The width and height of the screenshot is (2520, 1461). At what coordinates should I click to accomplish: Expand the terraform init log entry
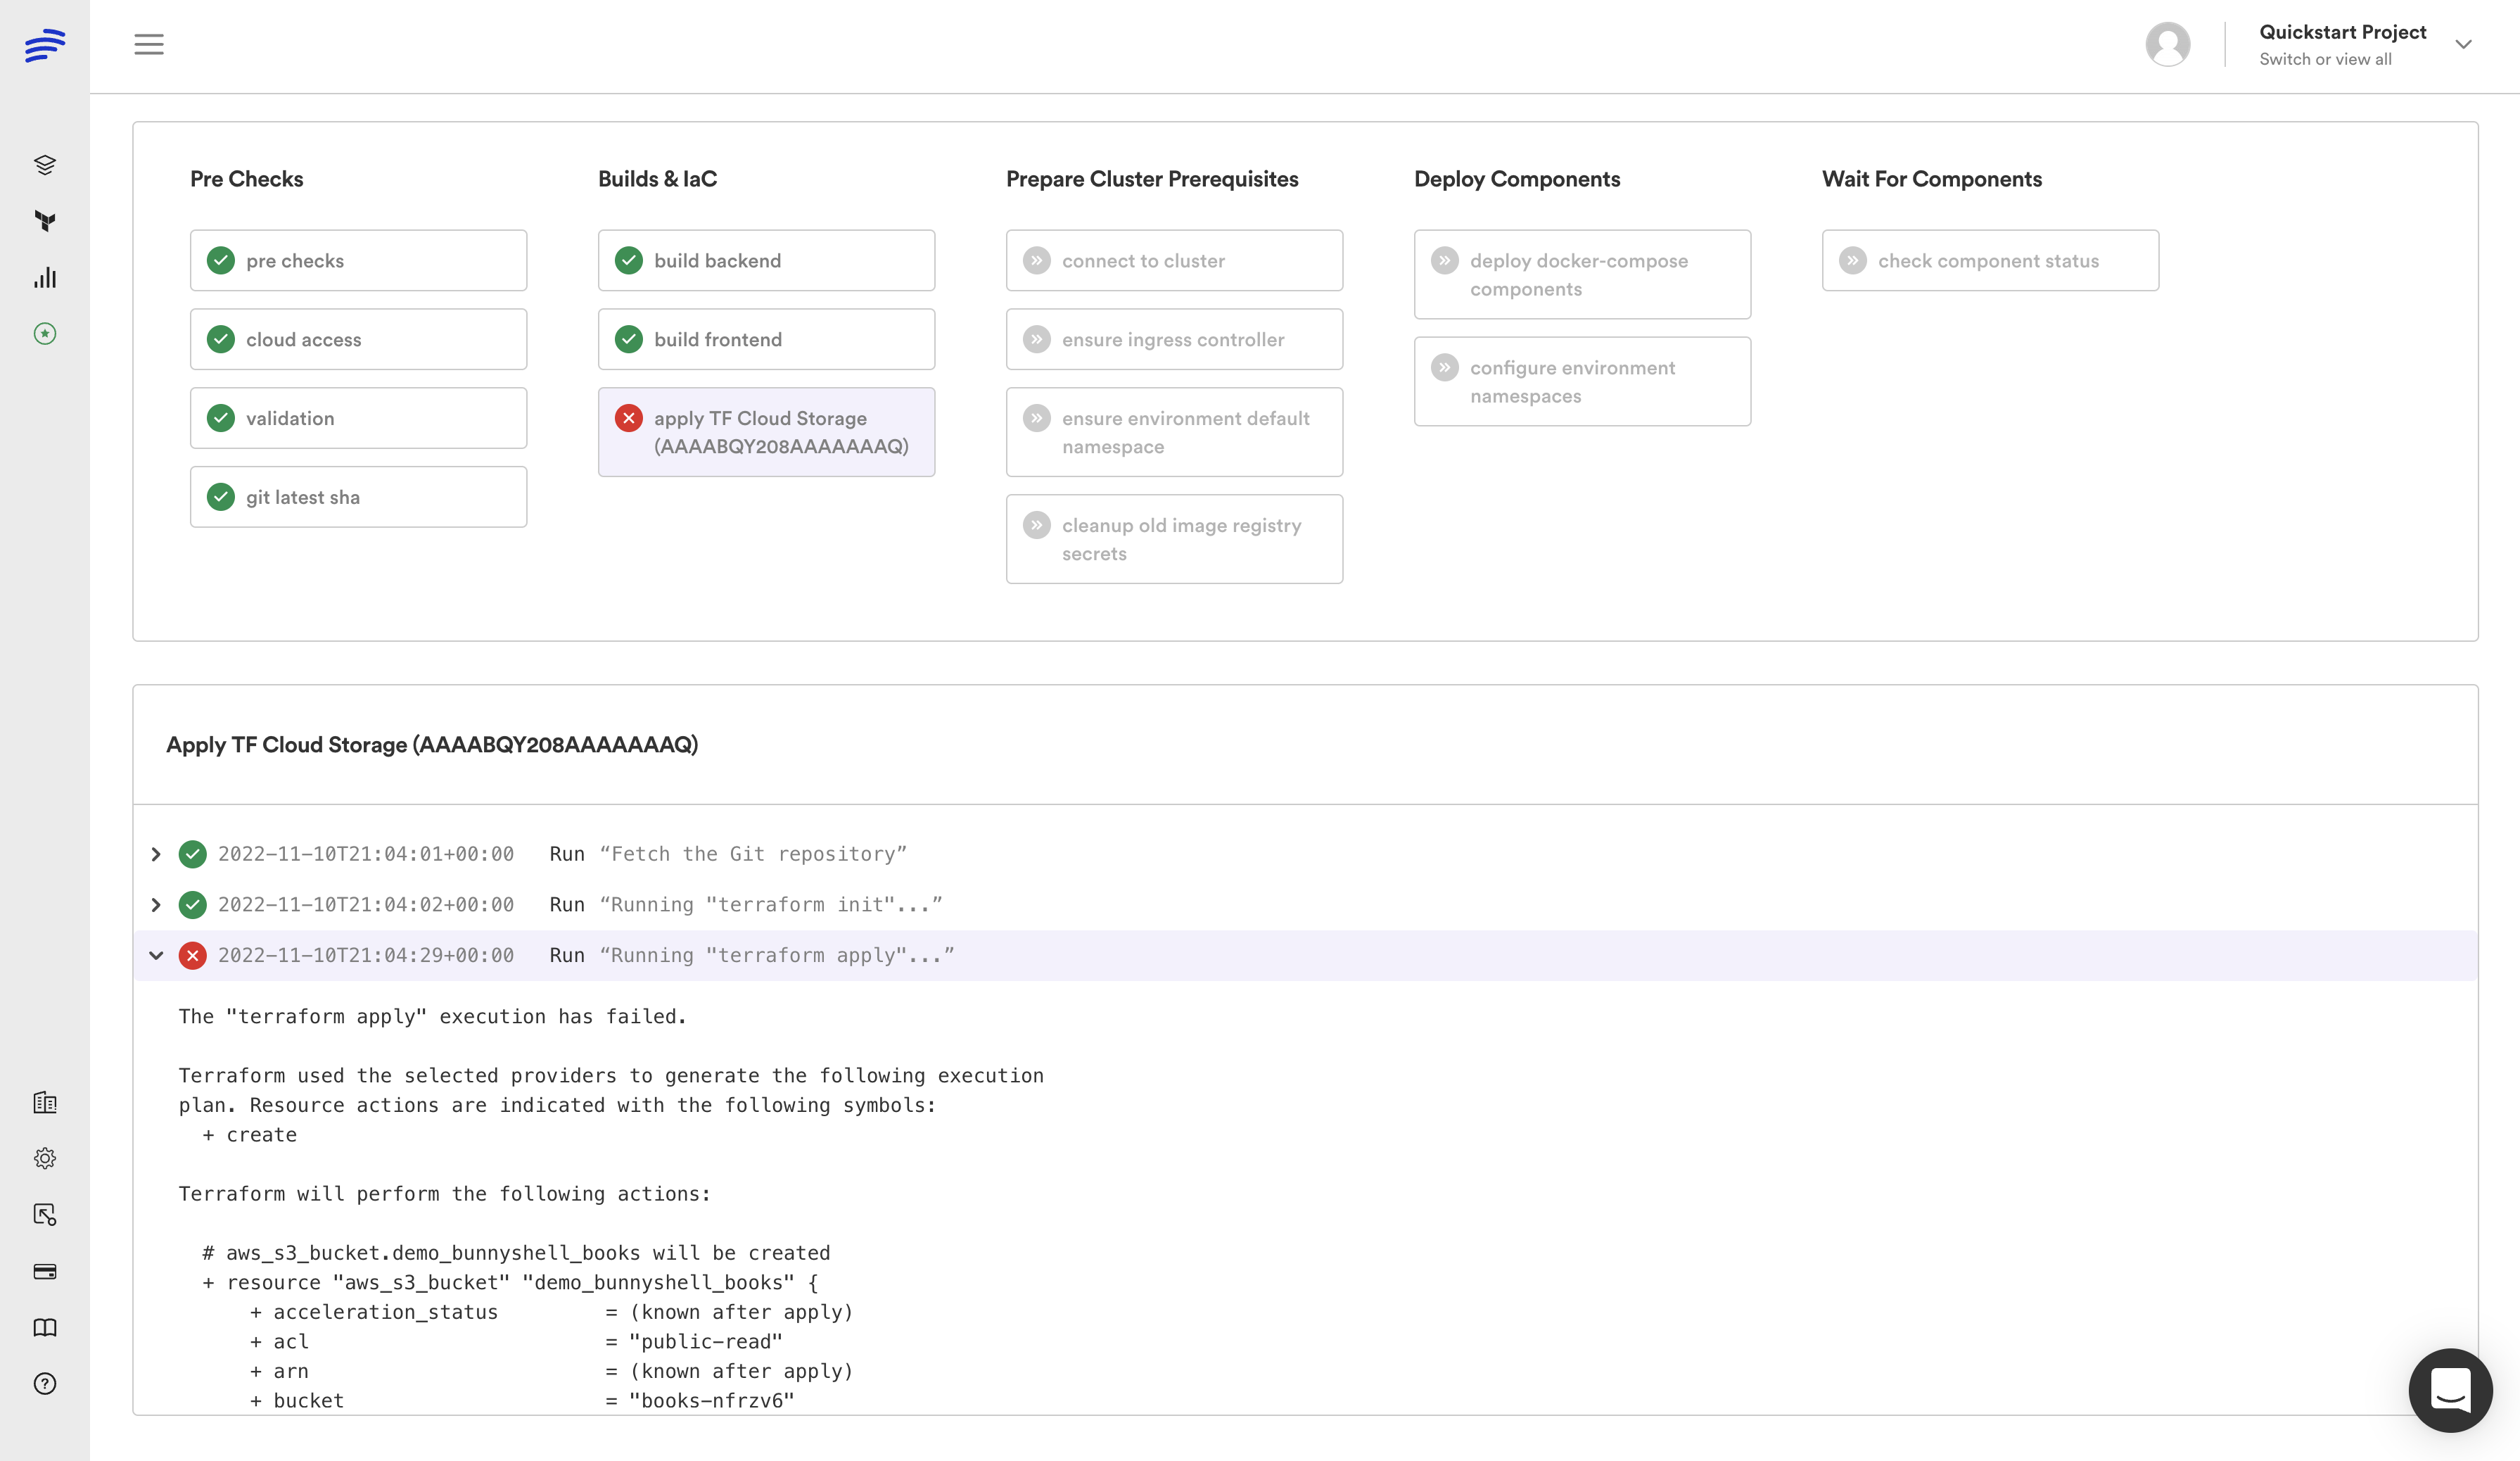click(x=156, y=905)
